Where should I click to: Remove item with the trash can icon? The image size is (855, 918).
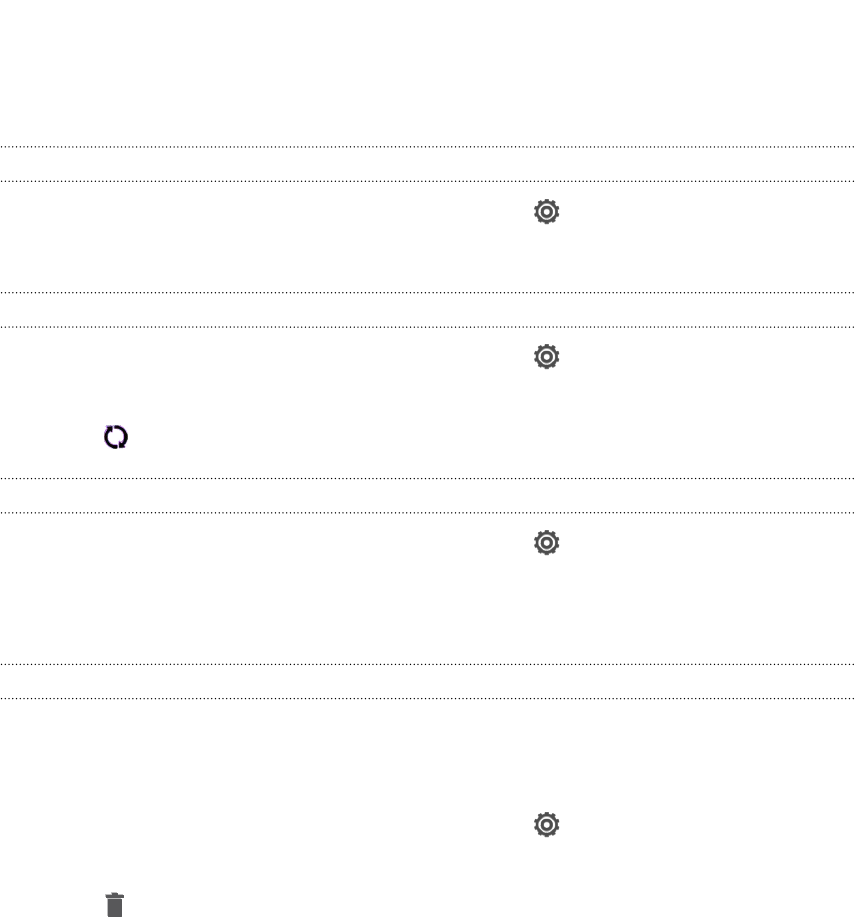[x=115, y=905]
